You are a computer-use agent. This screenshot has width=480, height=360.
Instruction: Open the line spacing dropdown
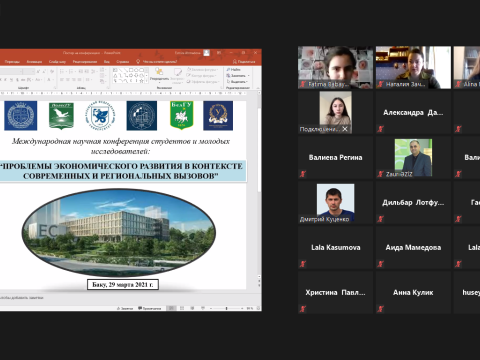(94, 71)
